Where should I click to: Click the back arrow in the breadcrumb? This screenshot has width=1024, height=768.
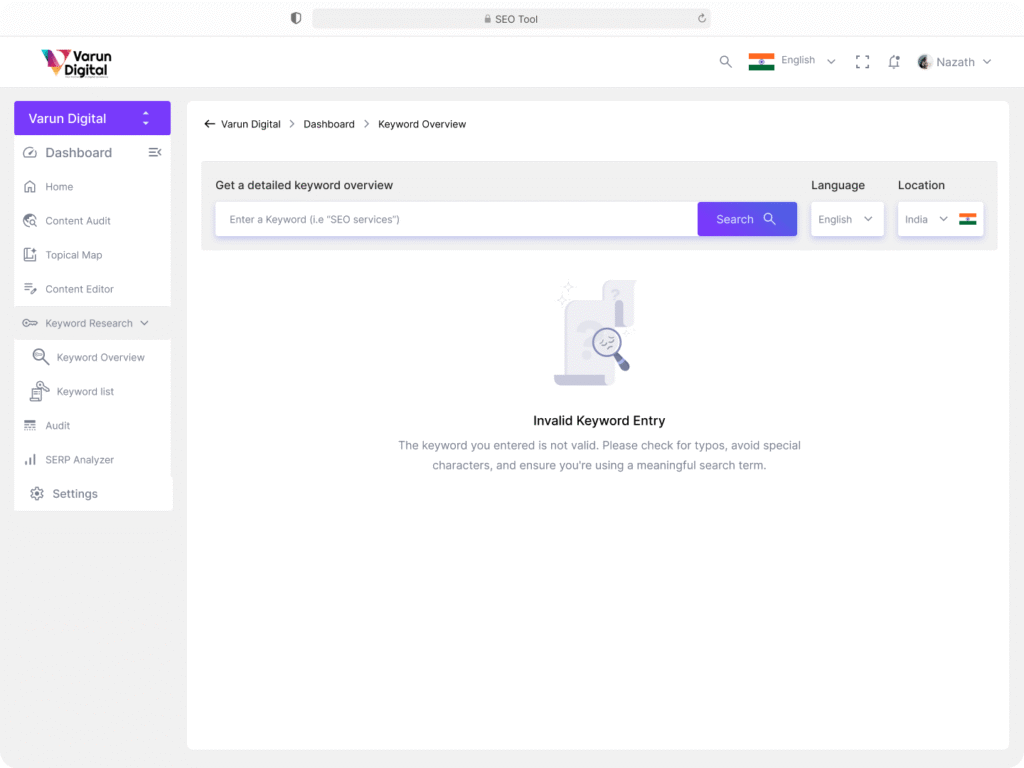209,124
